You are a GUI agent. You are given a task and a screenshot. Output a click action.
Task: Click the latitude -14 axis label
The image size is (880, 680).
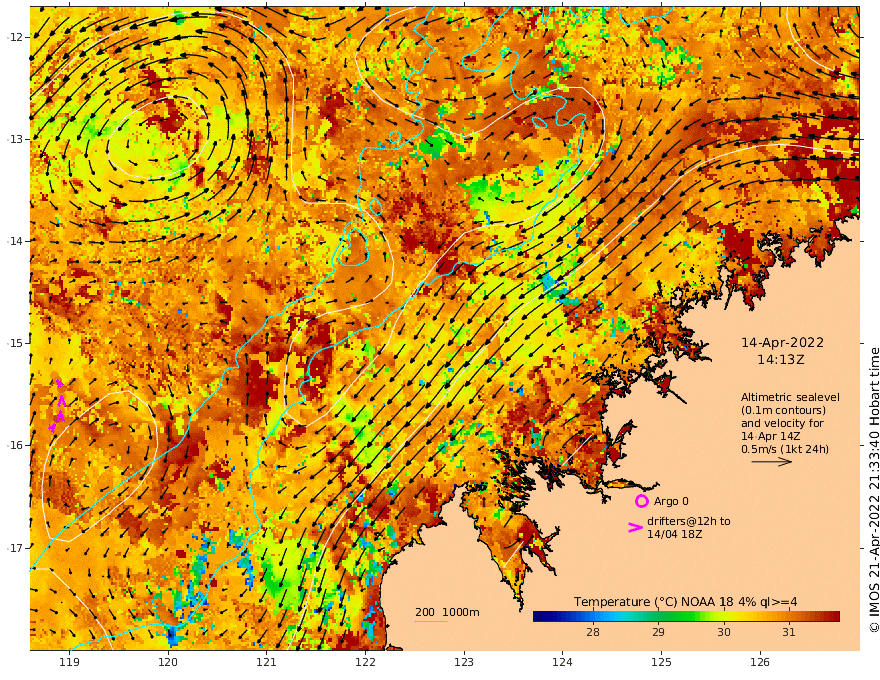[x=15, y=241]
